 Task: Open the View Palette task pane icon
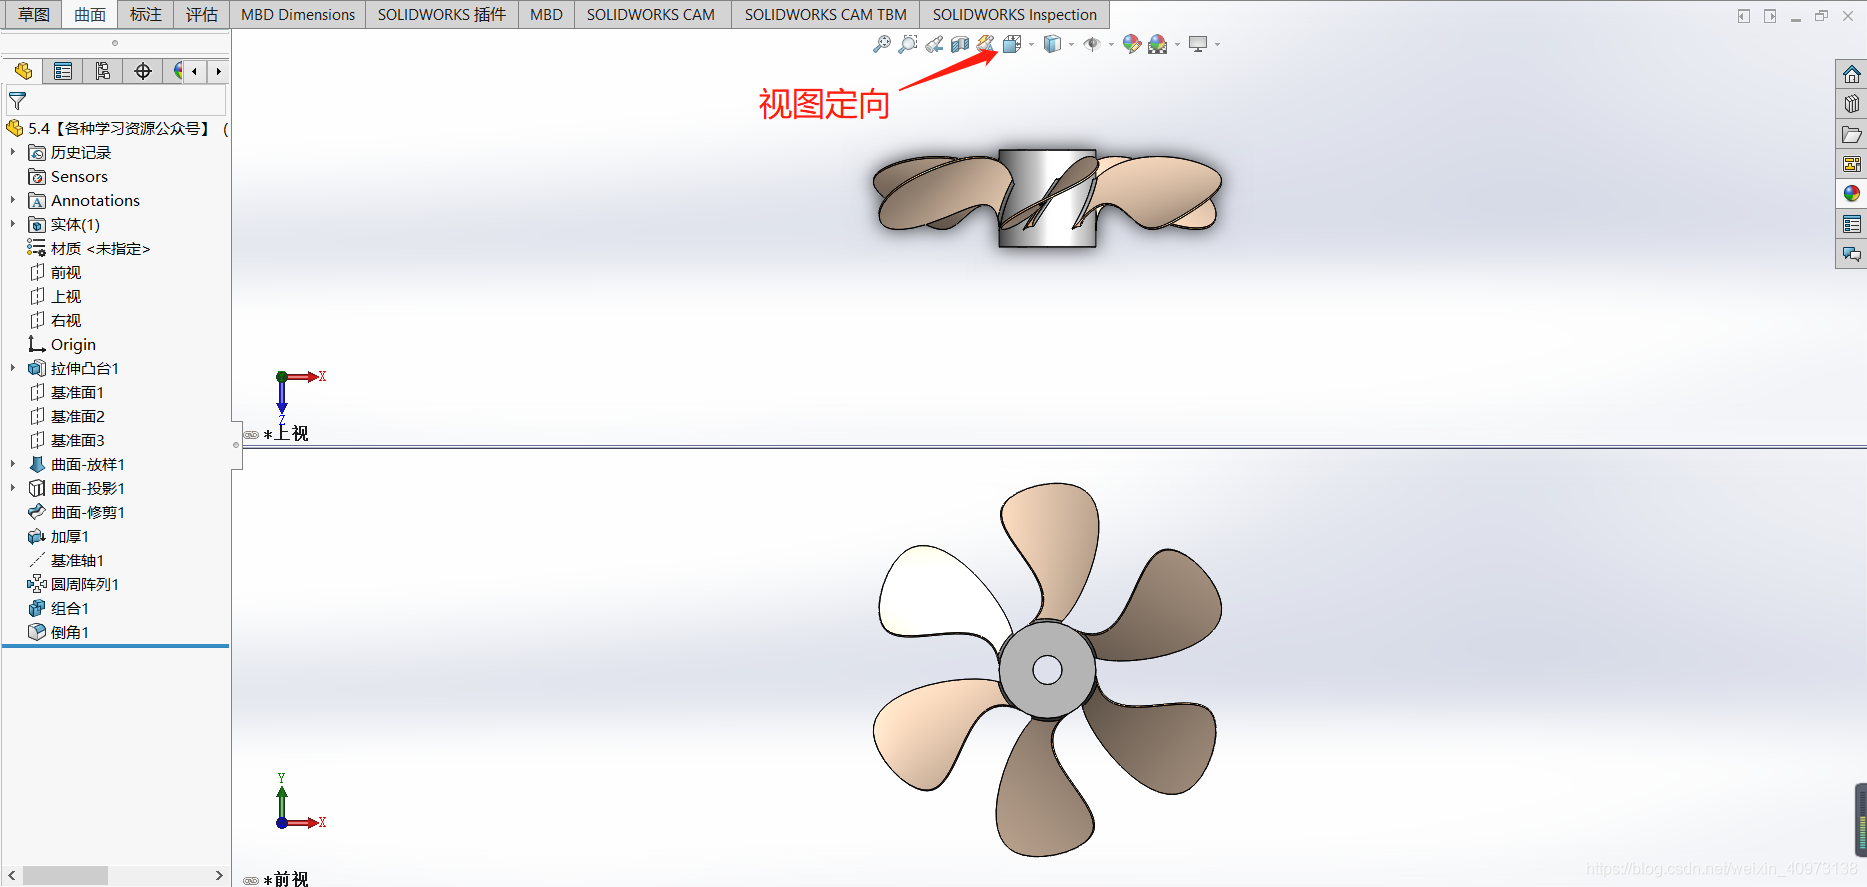coord(1852,164)
